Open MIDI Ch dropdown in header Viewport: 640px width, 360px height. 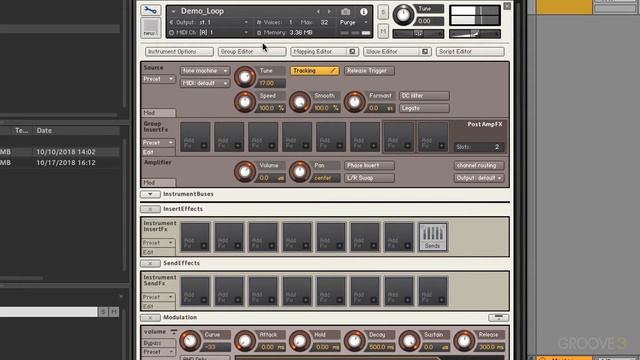pos(209,32)
